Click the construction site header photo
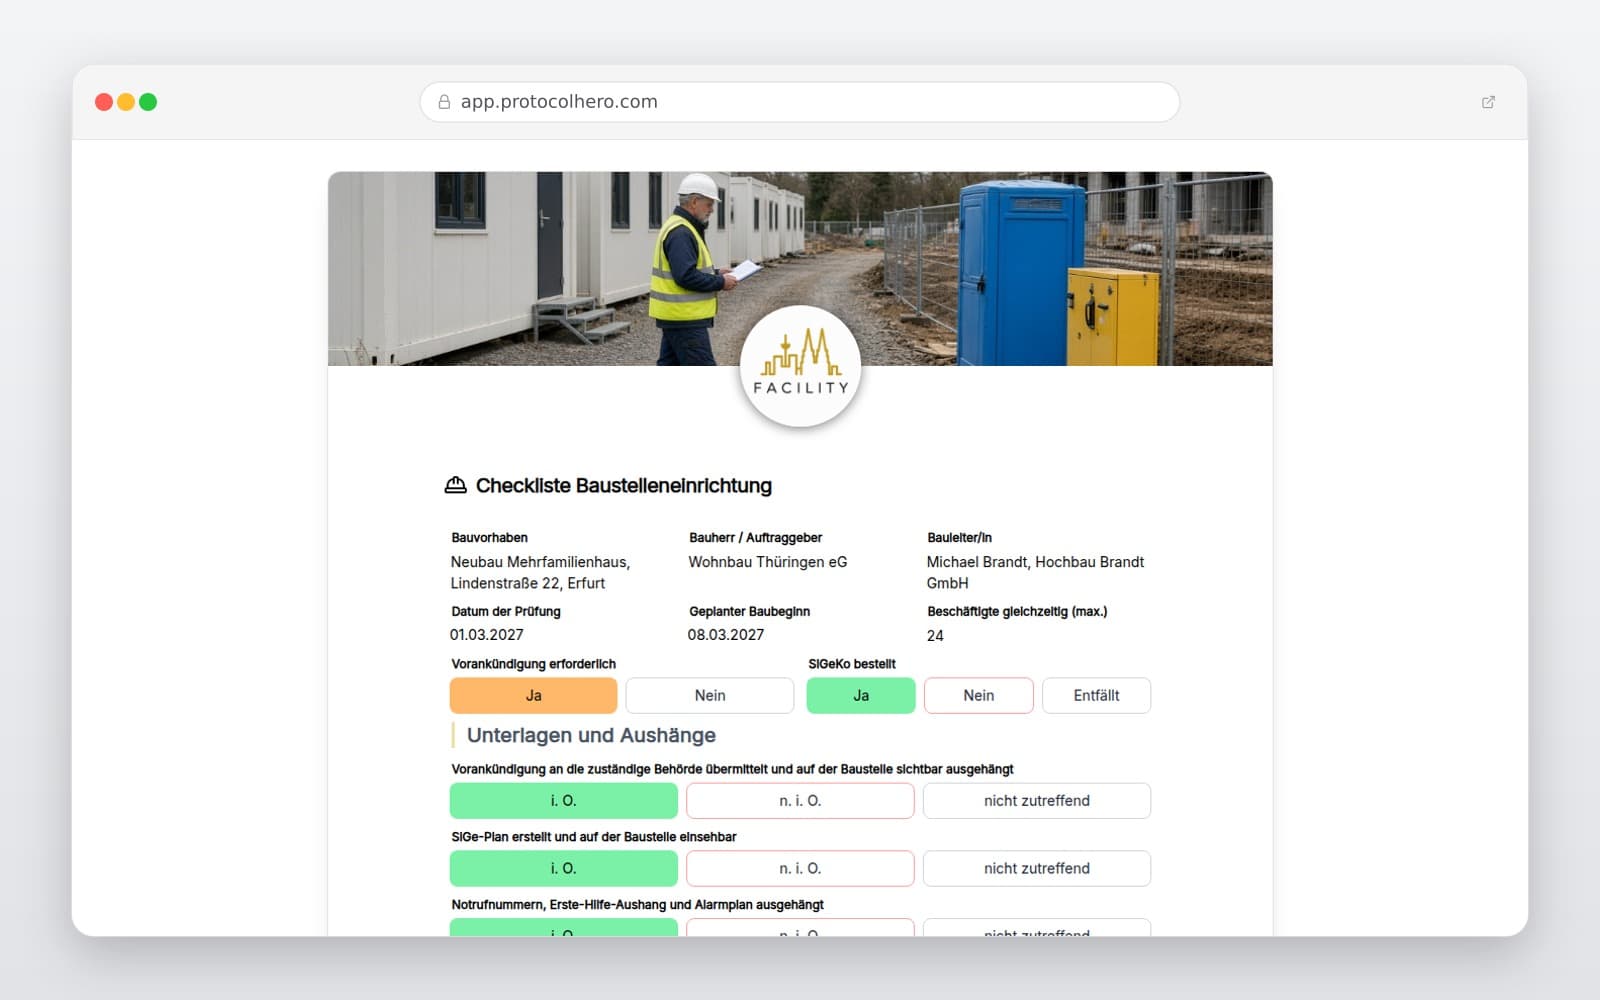1600x1000 pixels. [x=800, y=268]
